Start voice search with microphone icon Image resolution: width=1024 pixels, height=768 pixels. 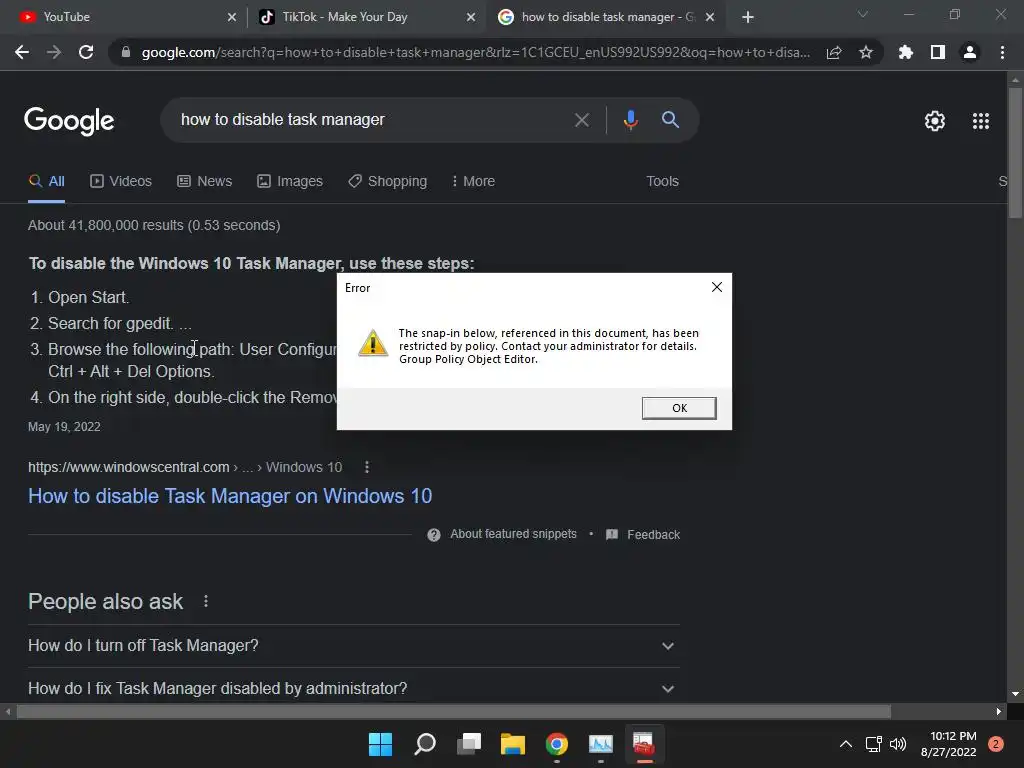click(630, 120)
